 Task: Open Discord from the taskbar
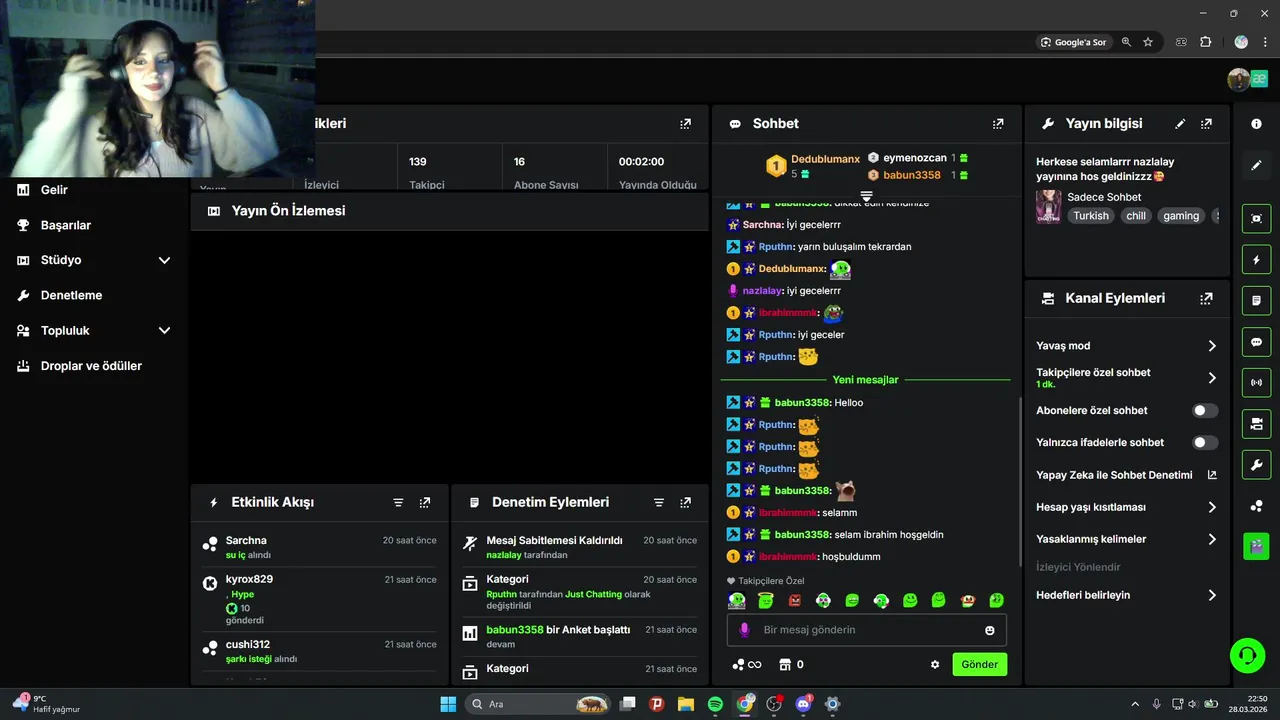[803, 704]
